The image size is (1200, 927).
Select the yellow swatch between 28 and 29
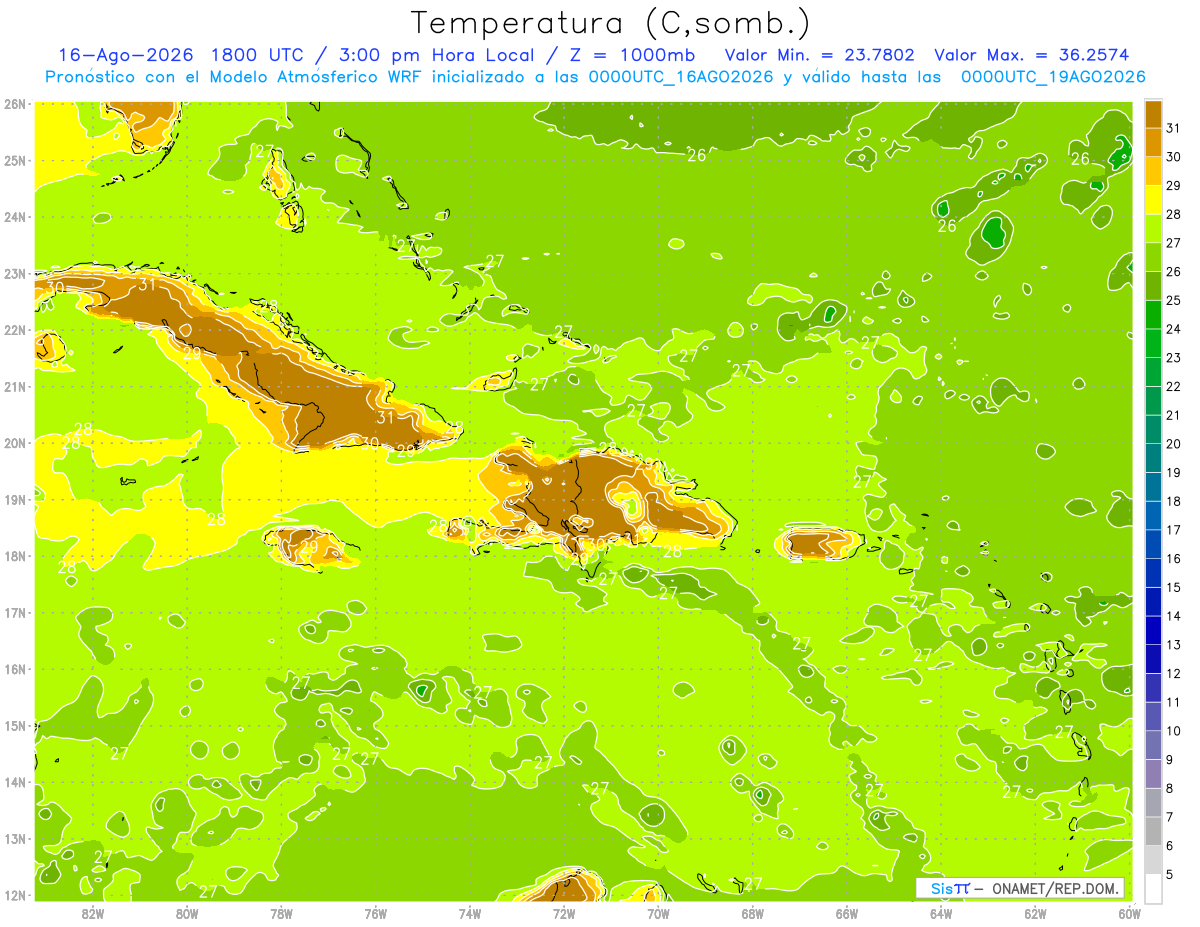click(1153, 200)
